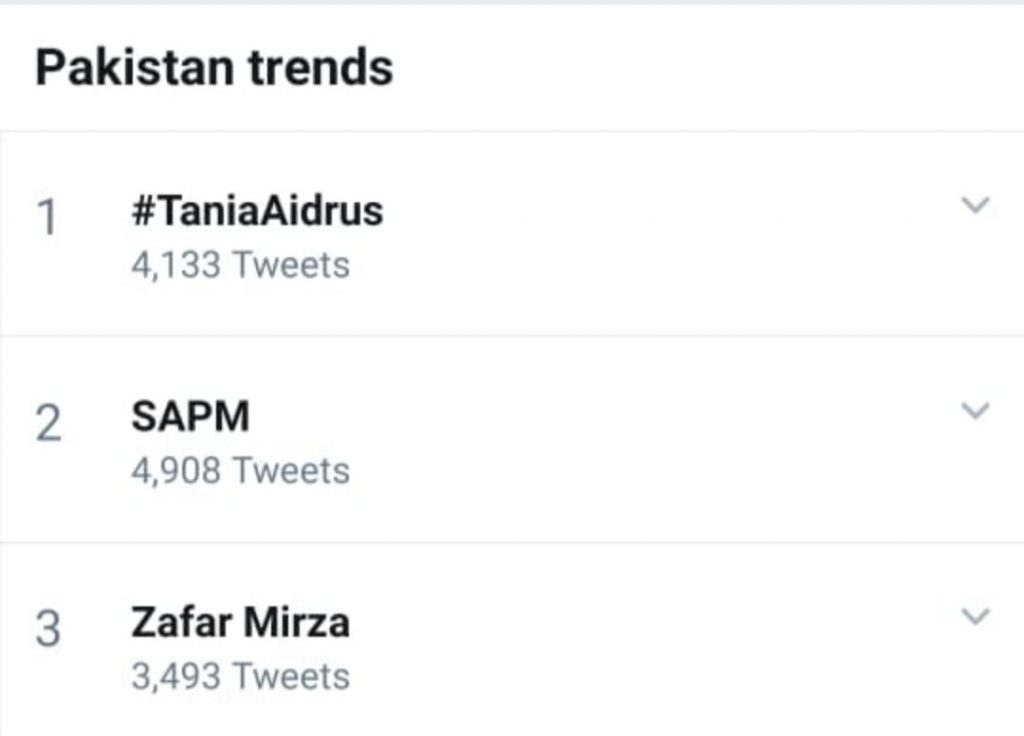Open the #TaniaAidrus hashtag trend
Viewport: 1024px width, 736px height.
256,211
